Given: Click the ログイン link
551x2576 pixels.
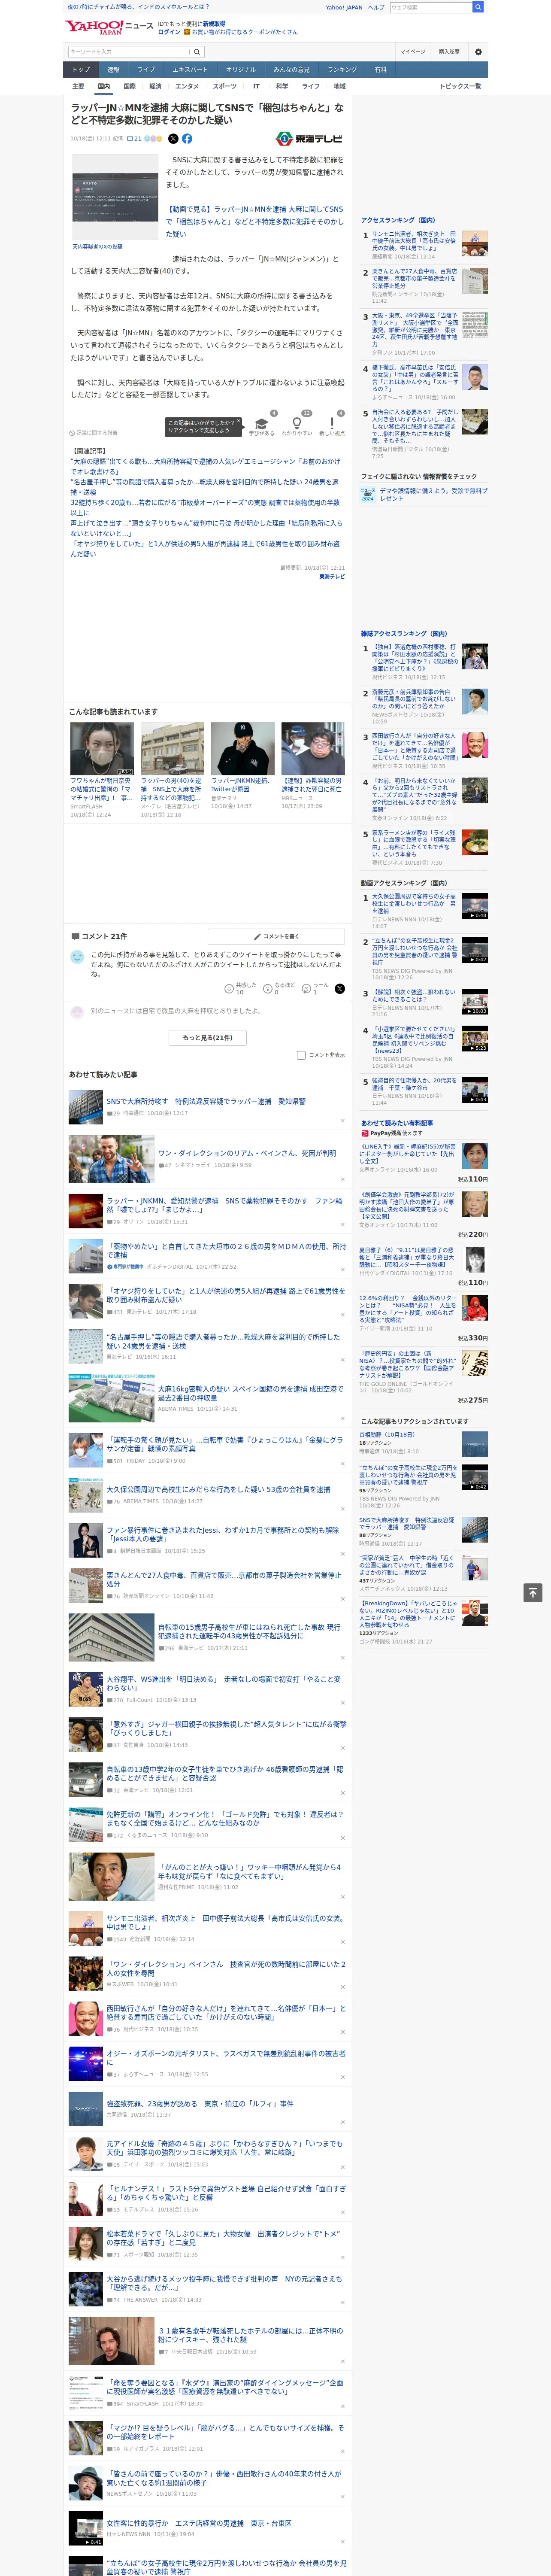Looking at the screenshot, I should [x=169, y=32].
